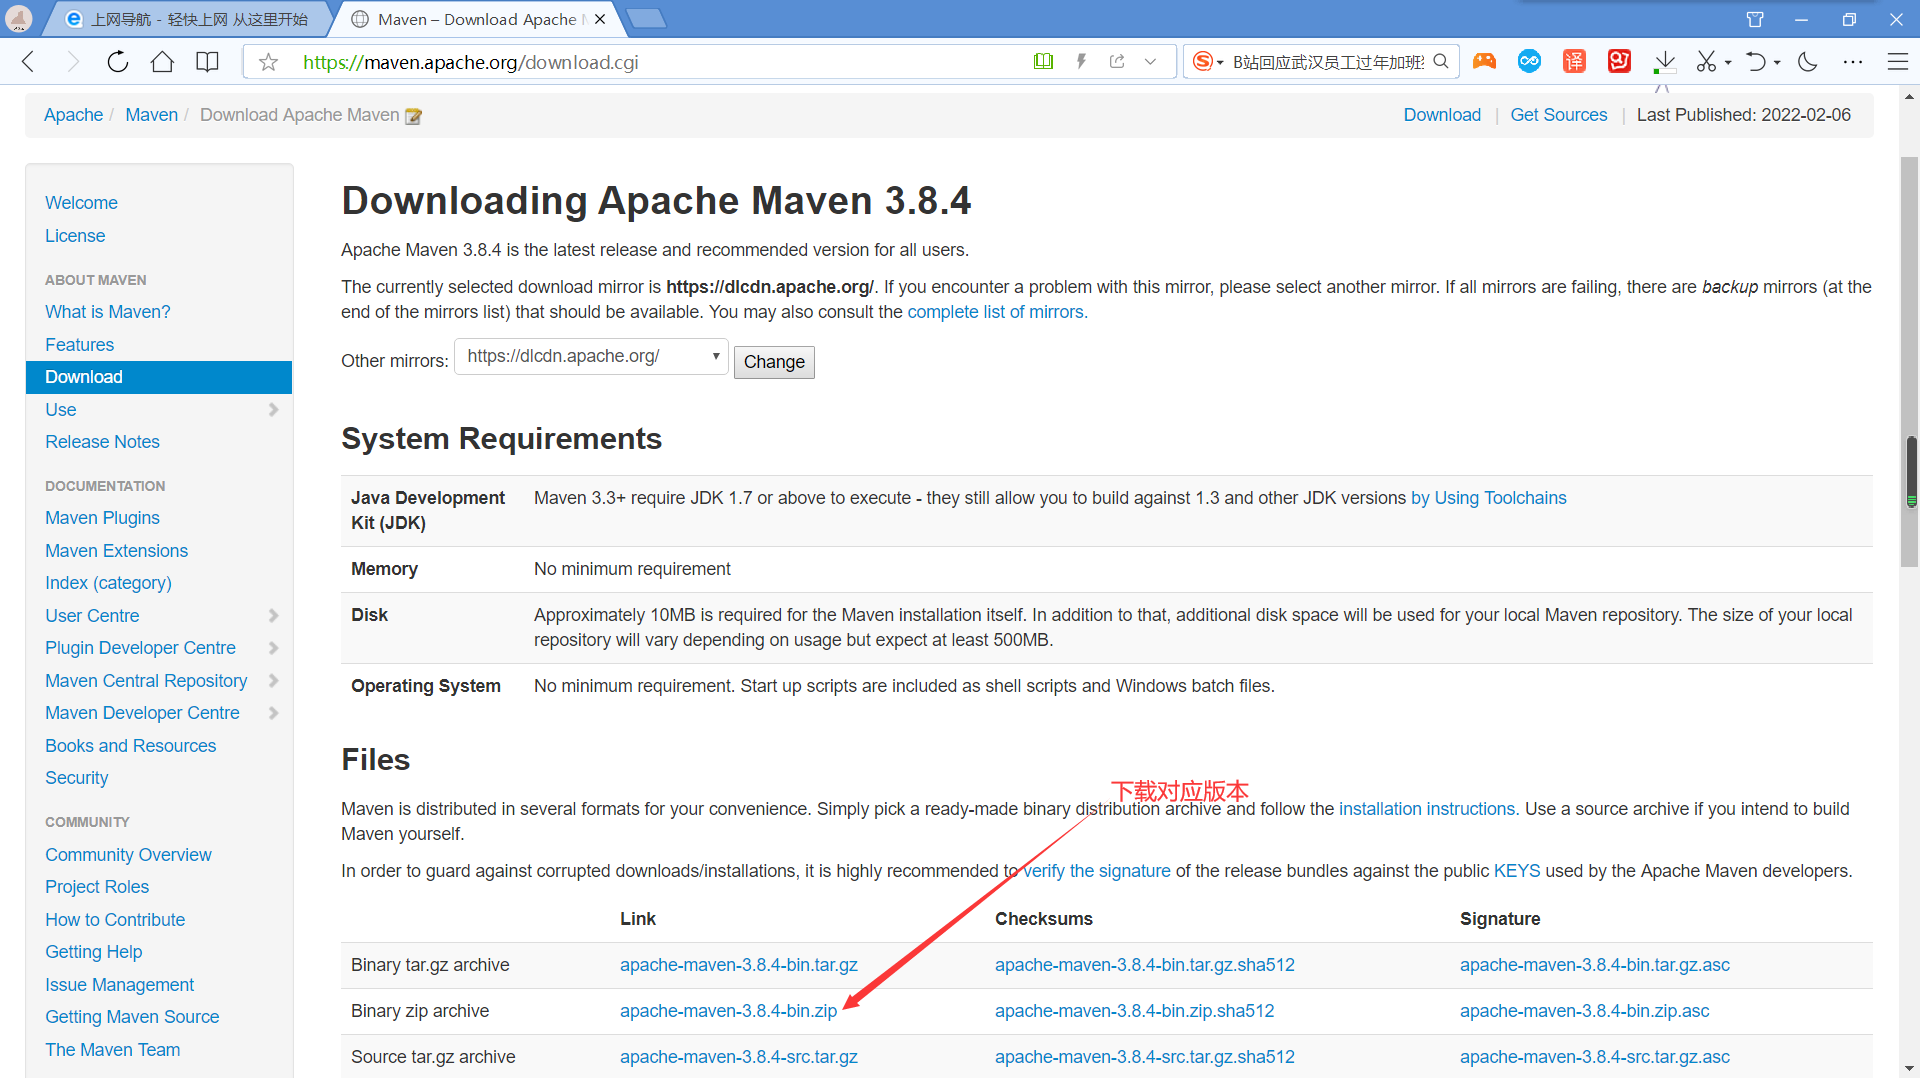Open the three-dots more tools icon
Screen dimensions: 1920x1078
1853,62
